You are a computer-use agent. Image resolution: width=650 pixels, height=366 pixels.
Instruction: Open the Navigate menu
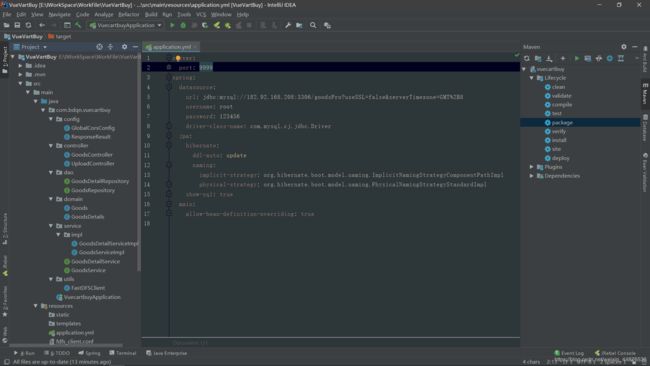[x=59, y=15]
